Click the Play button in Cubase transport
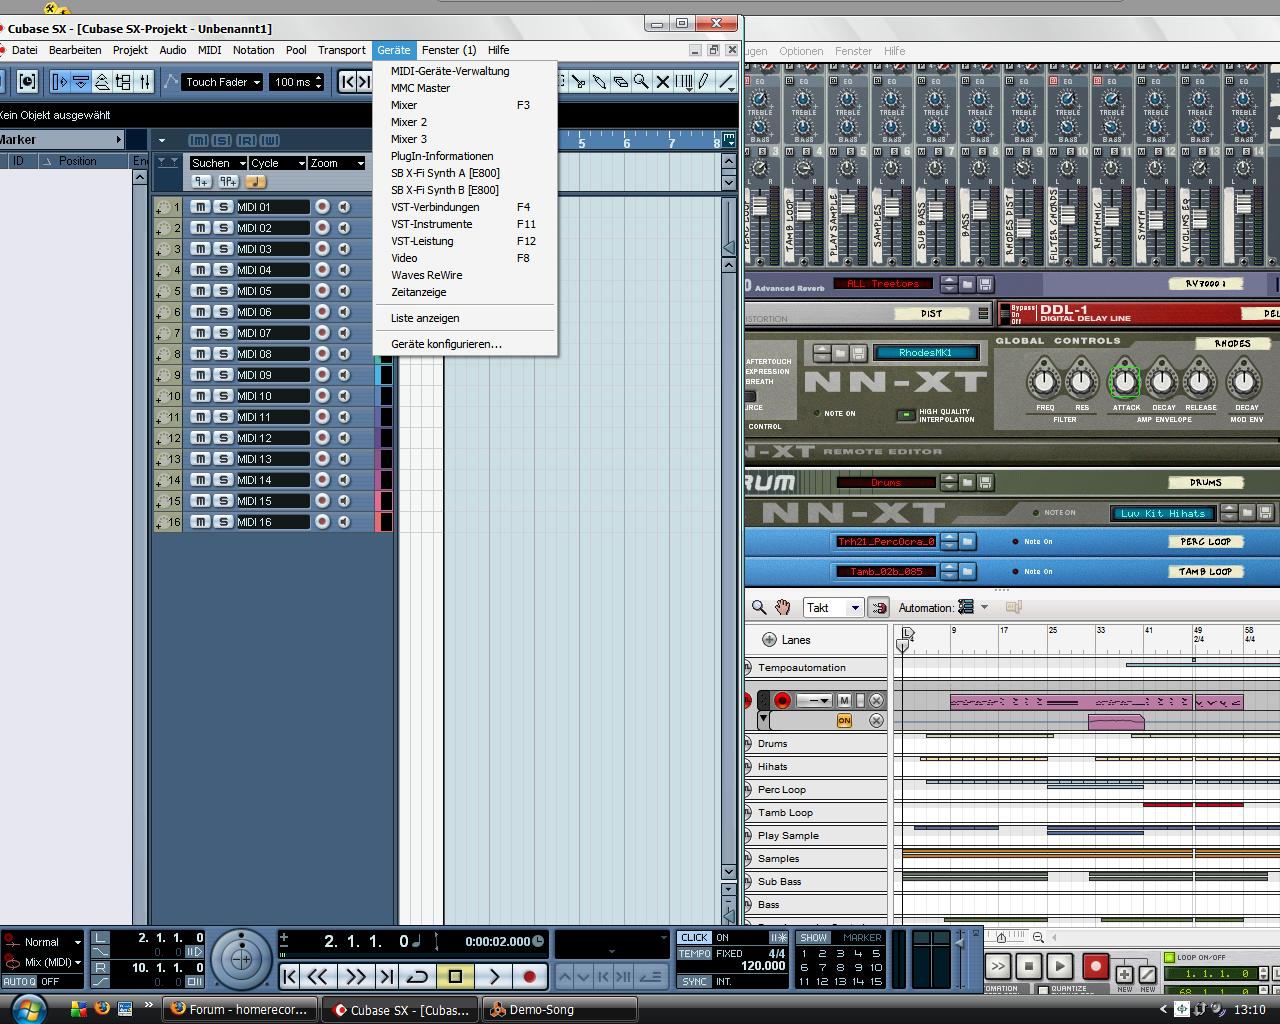The height and width of the screenshot is (1024, 1280). [494, 976]
